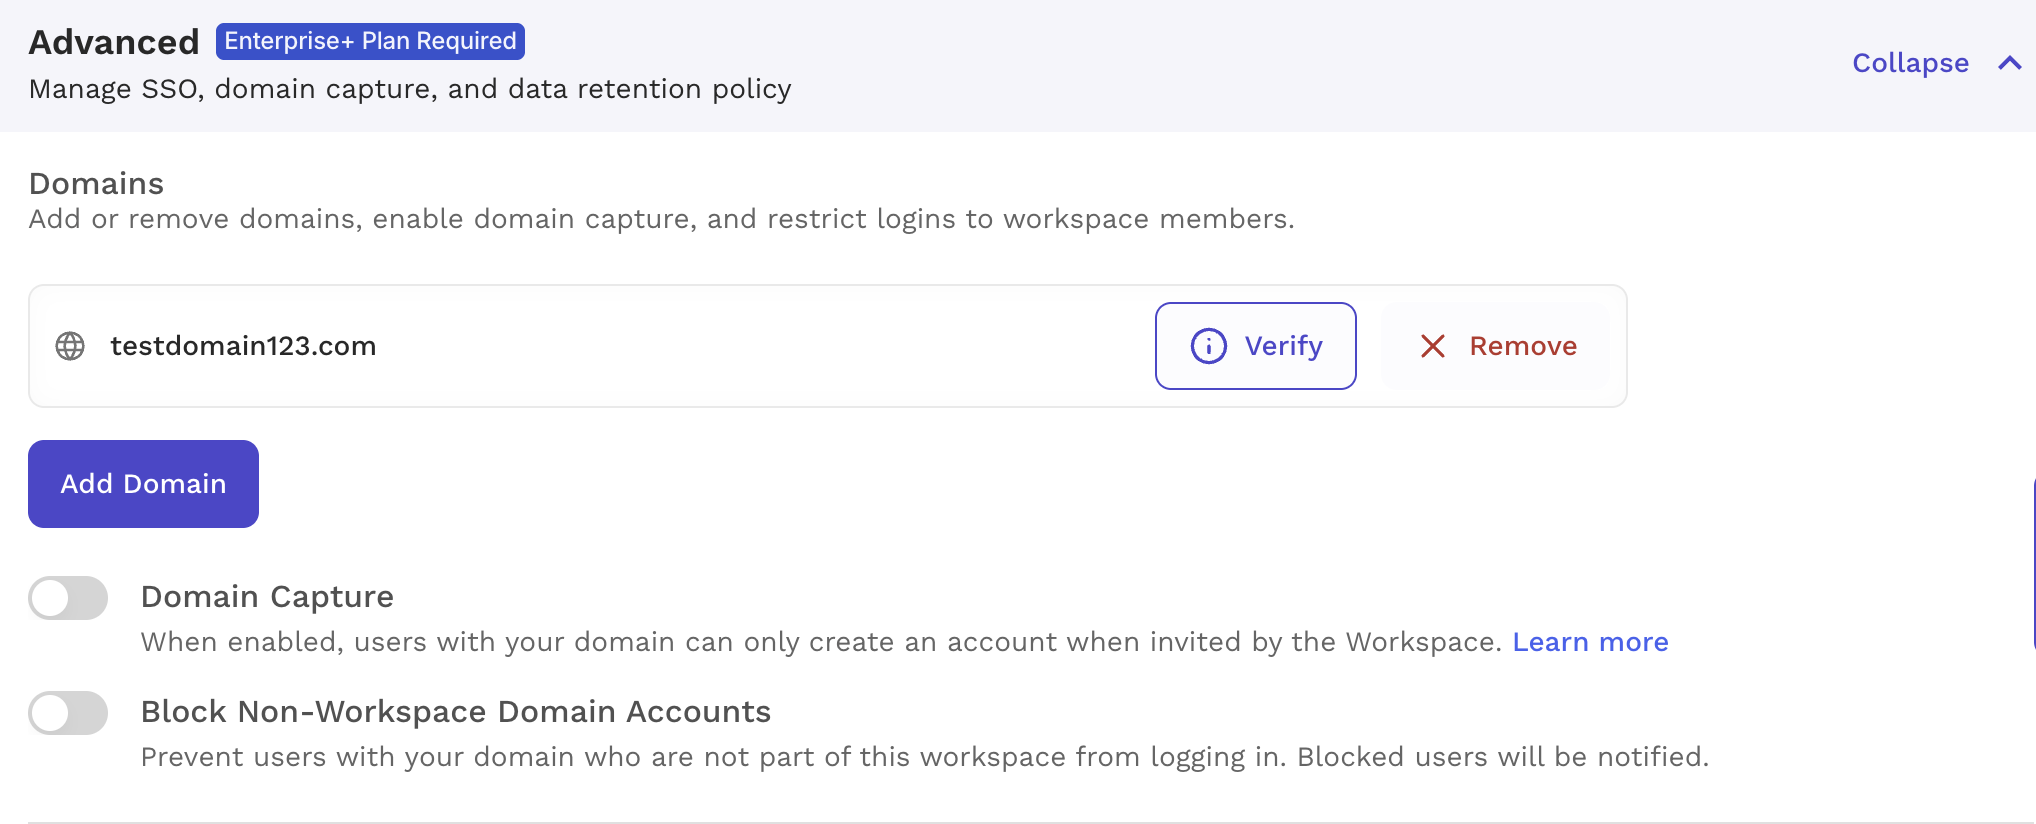Turn on domain capture for invited users
The height and width of the screenshot is (824, 2036).
[68, 597]
